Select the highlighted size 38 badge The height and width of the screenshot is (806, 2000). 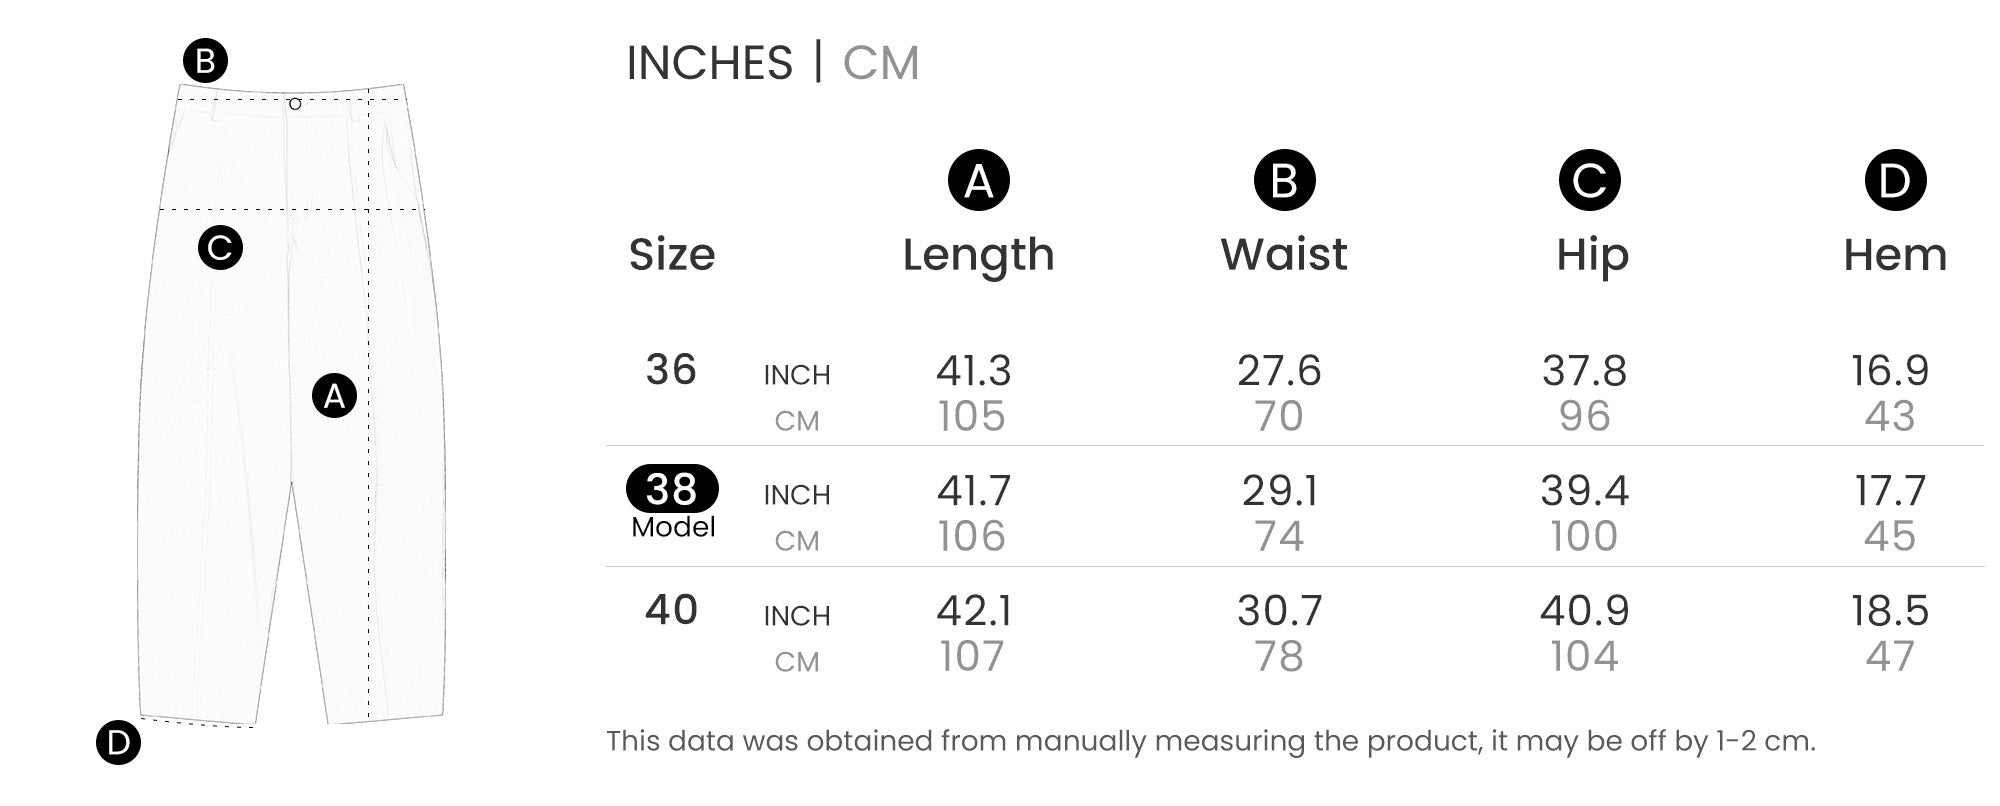coord(671,489)
